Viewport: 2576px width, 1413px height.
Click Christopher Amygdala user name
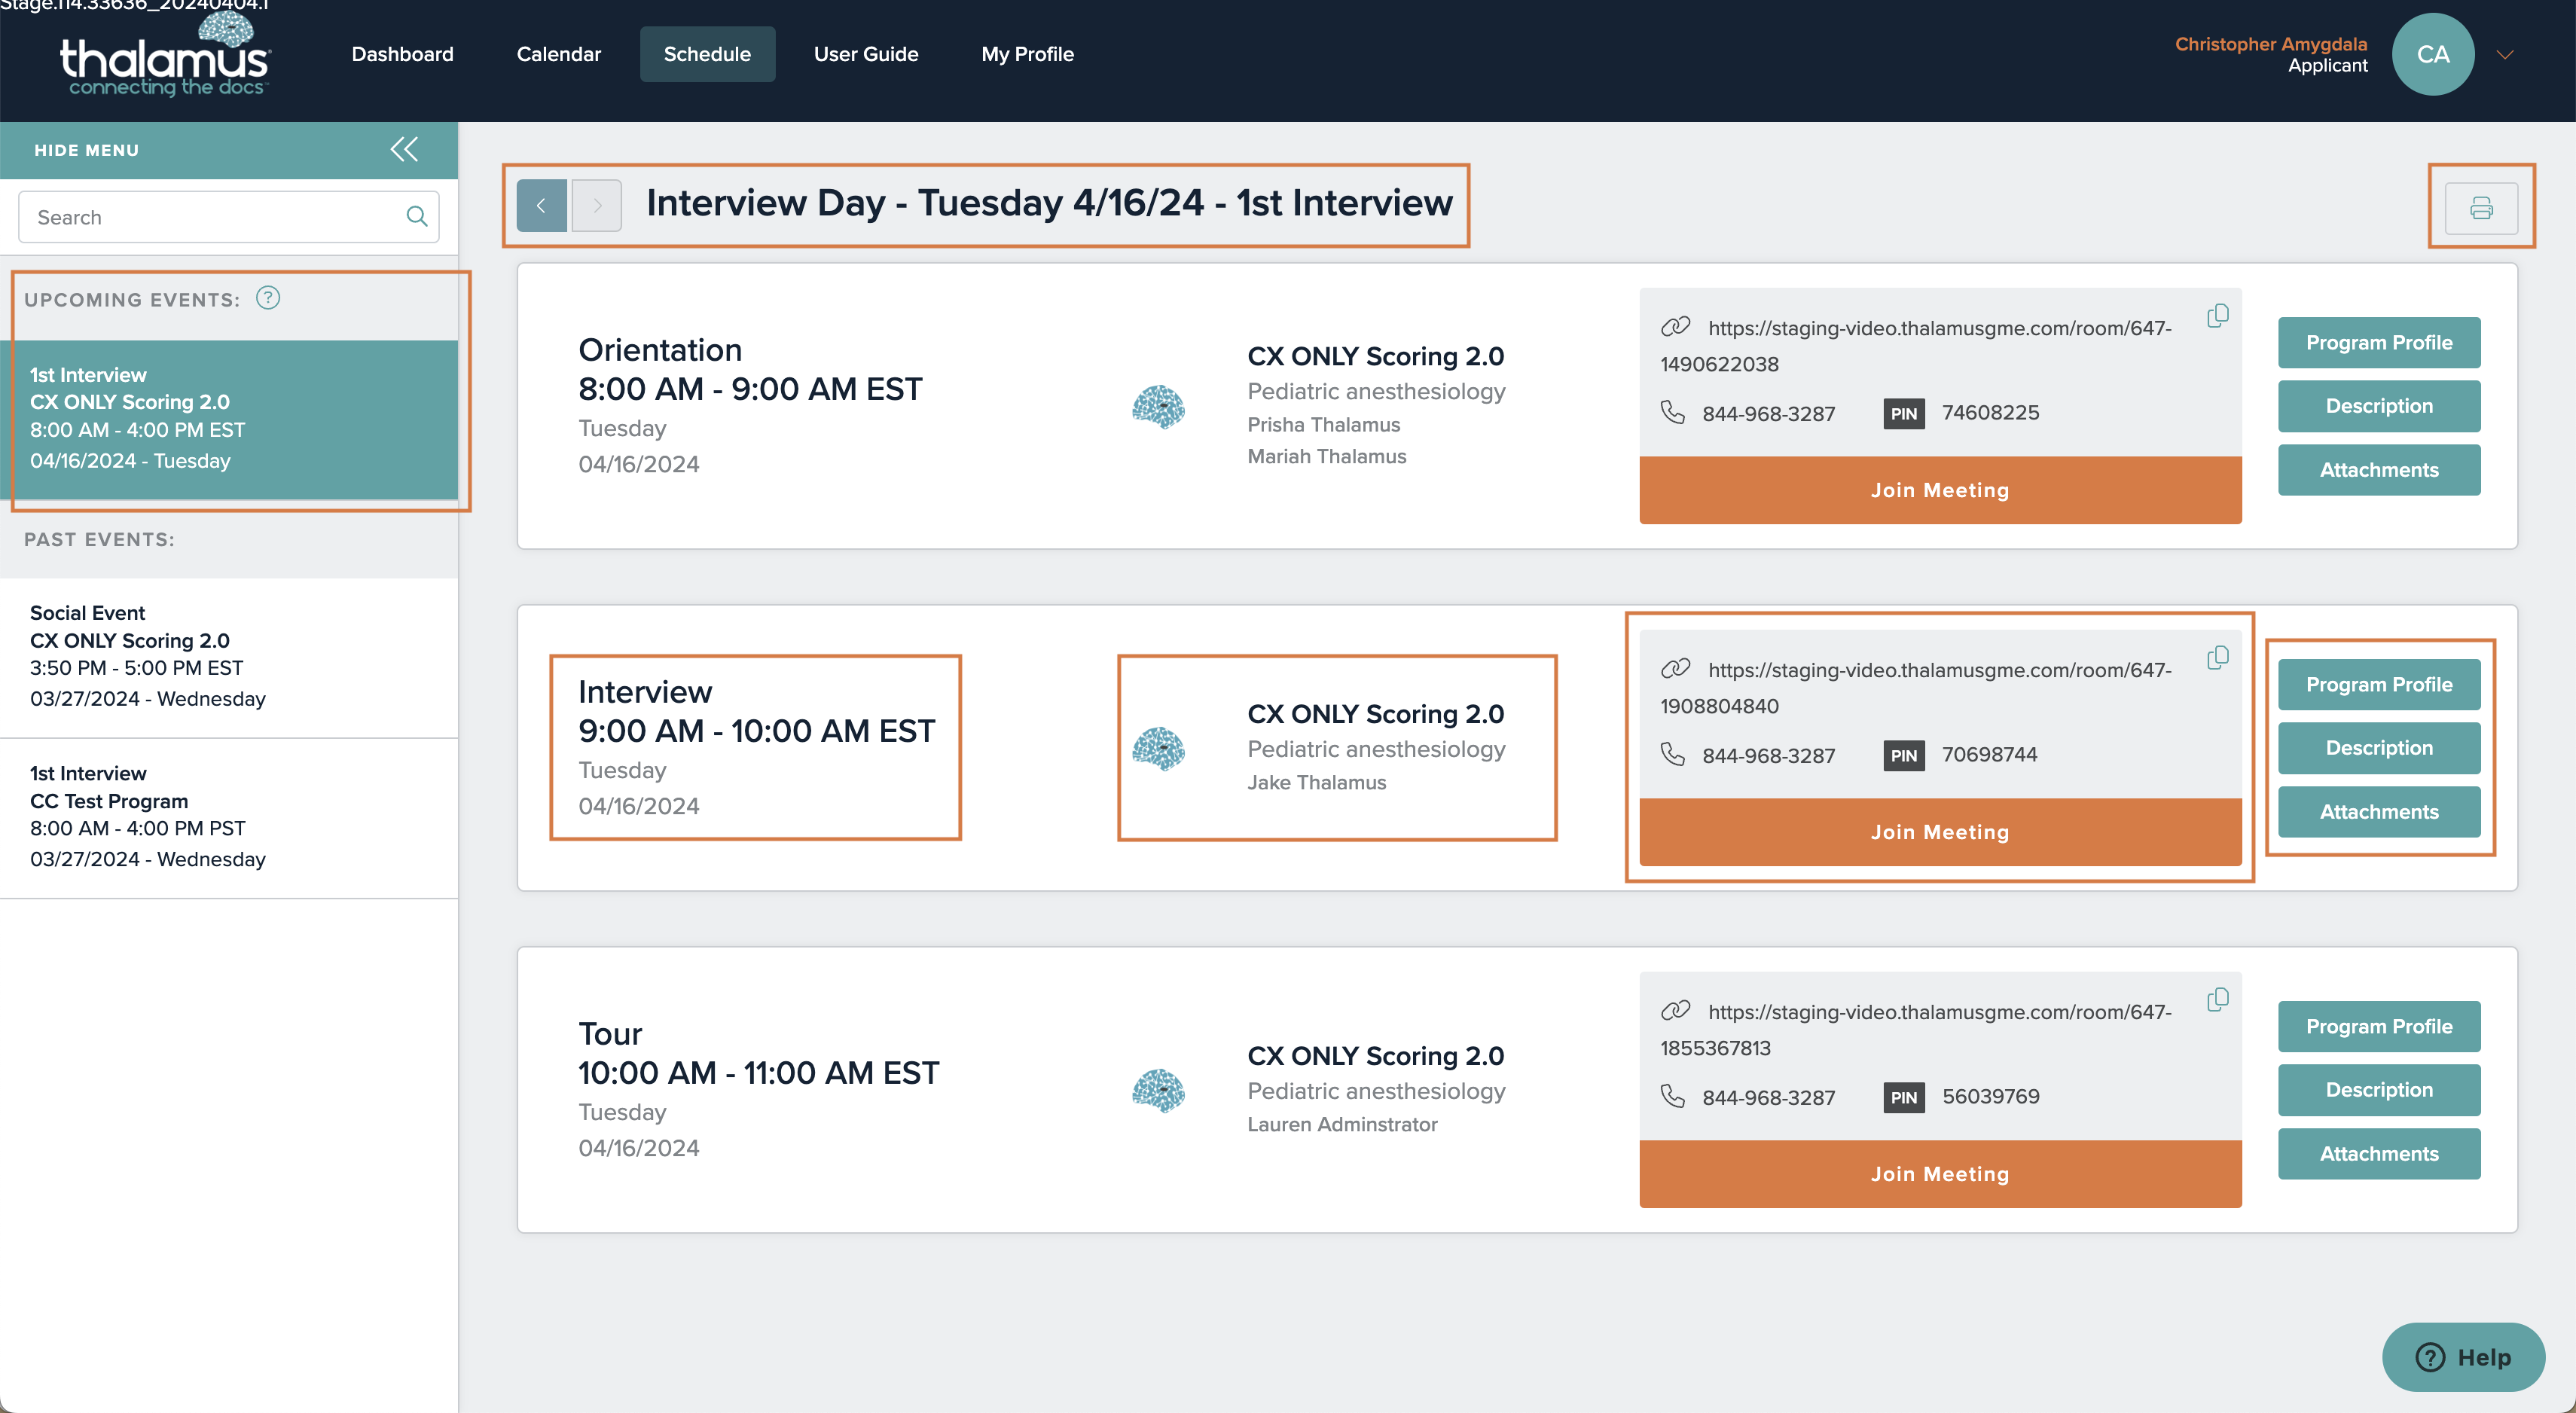pos(2270,44)
